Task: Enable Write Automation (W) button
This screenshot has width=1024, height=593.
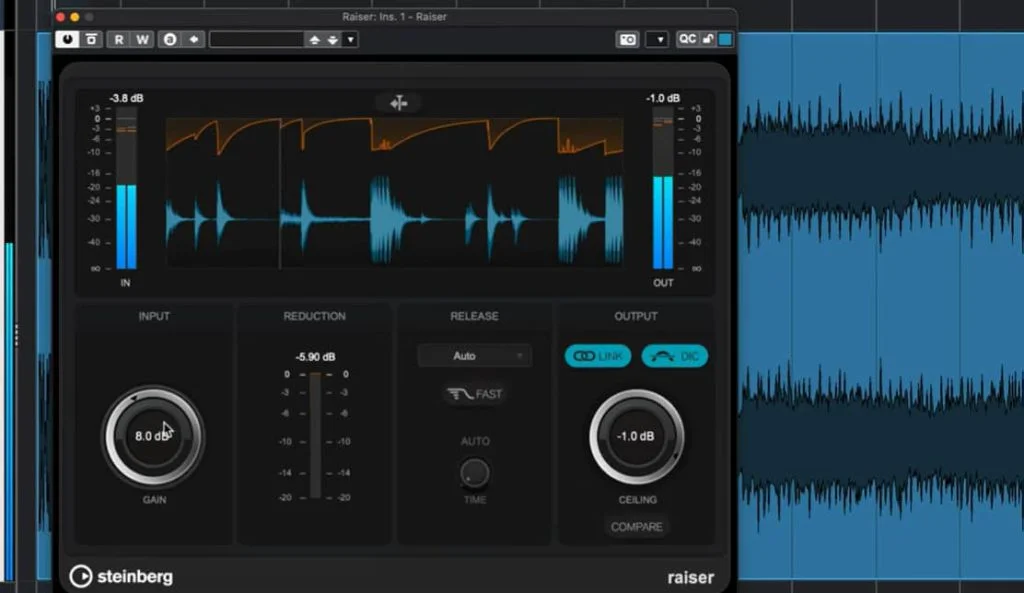Action: 142,39
